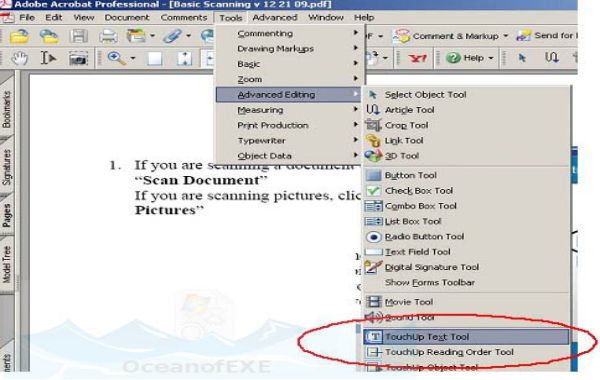Choose Crop Tool in submenu
600x380 pixels.
[x=466, y=125]
